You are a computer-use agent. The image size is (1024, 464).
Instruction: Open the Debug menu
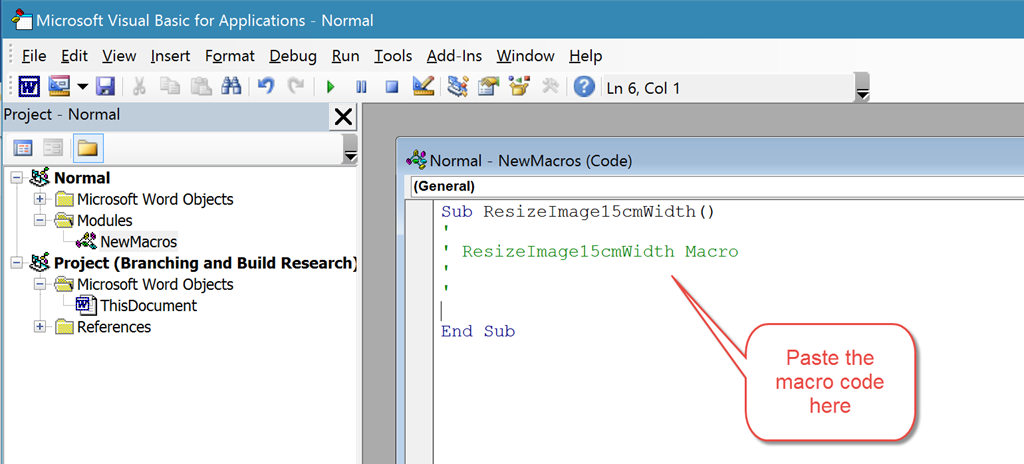point(292,56)
